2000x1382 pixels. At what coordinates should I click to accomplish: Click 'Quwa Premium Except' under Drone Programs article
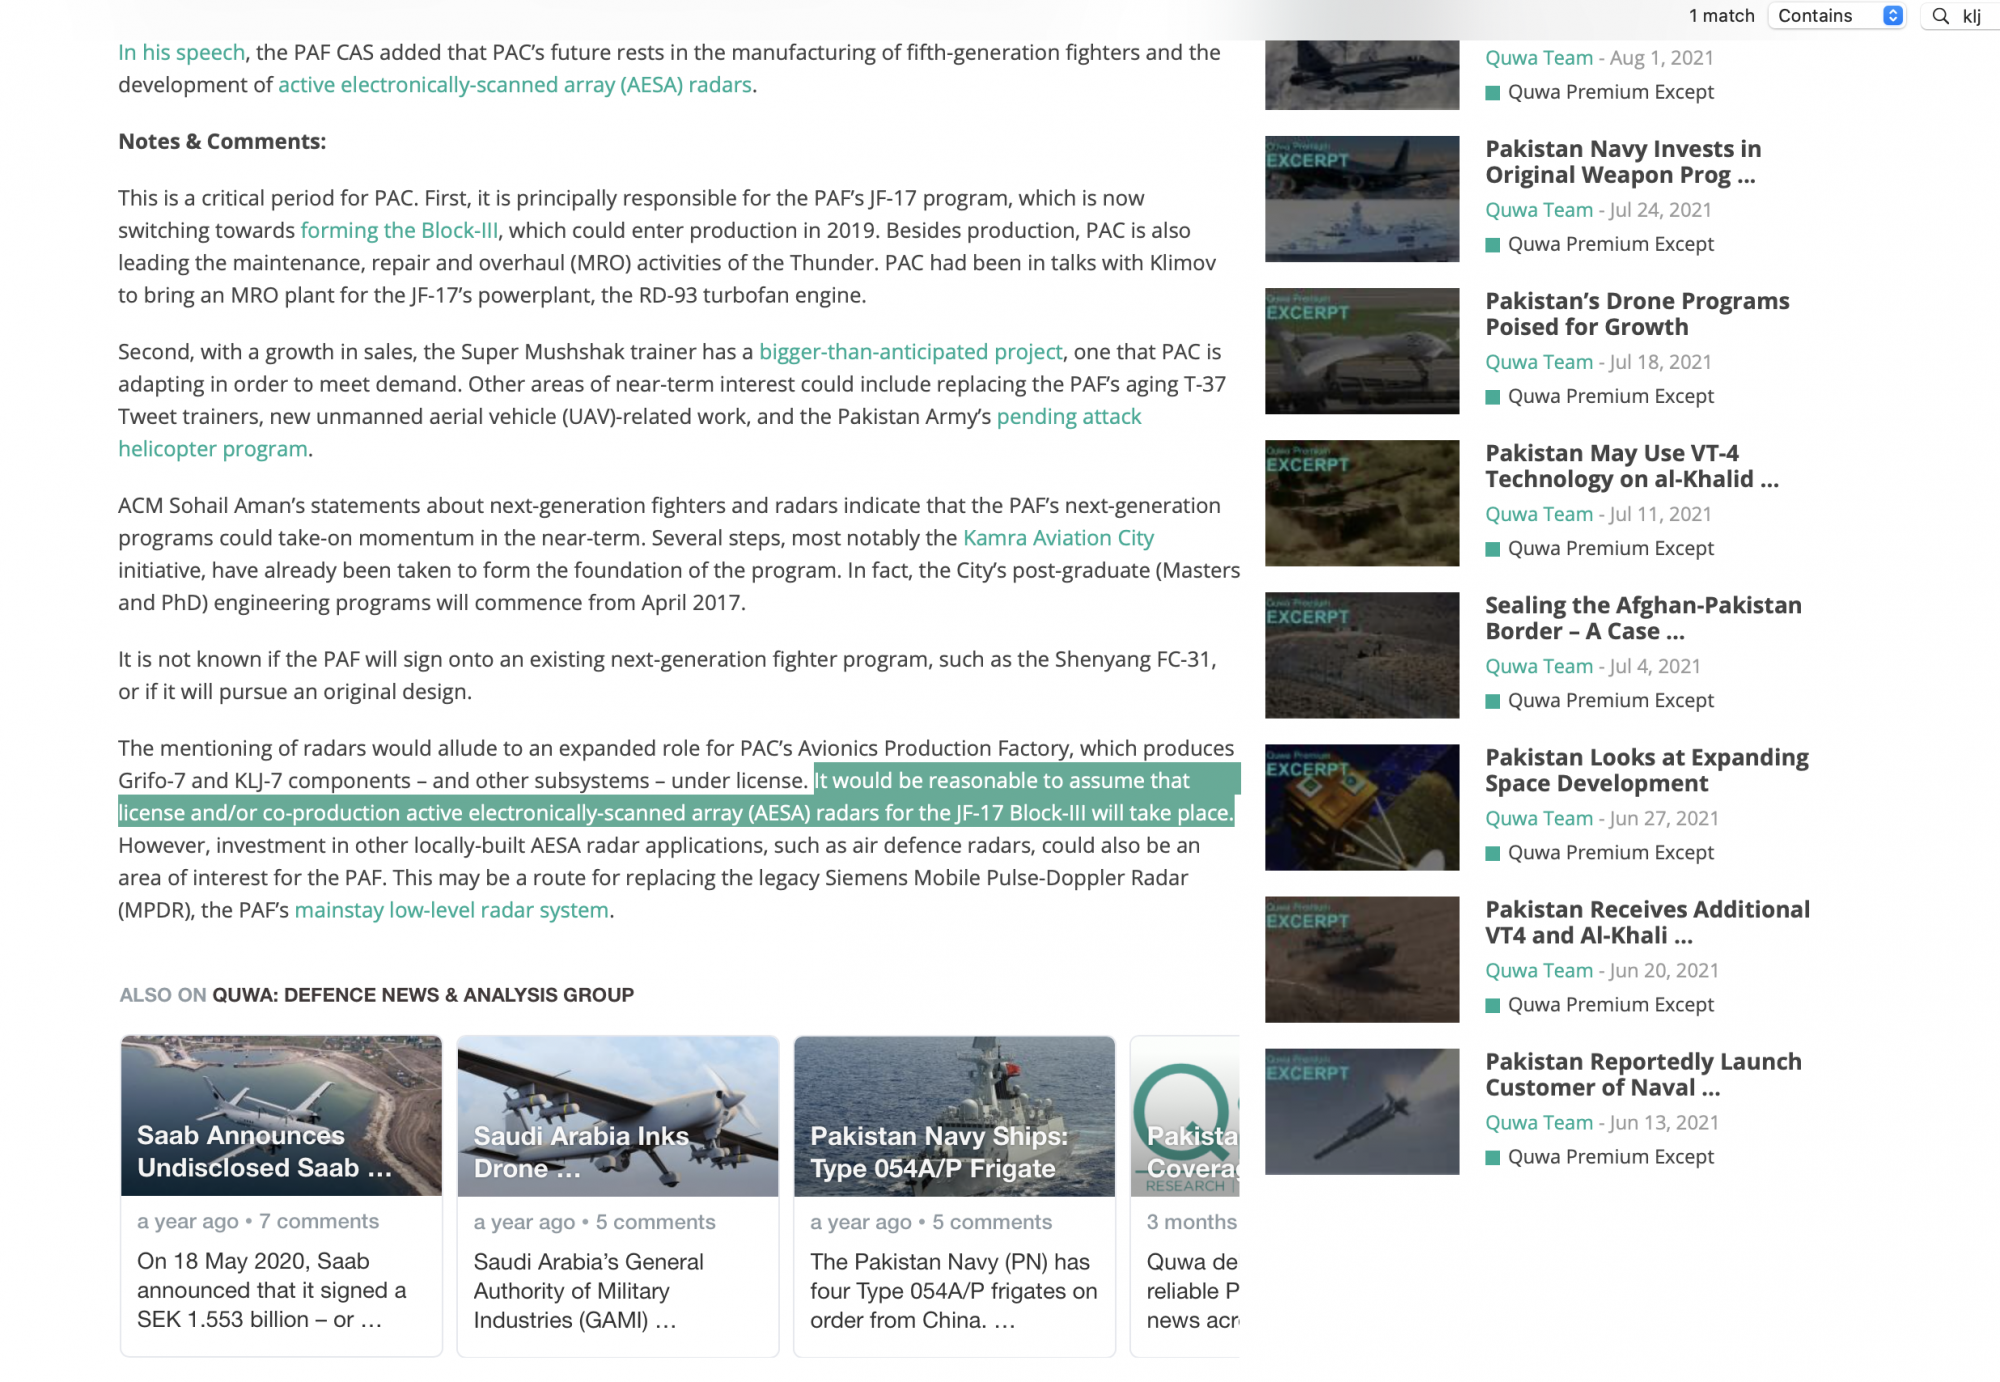(x=1610, y=396)
